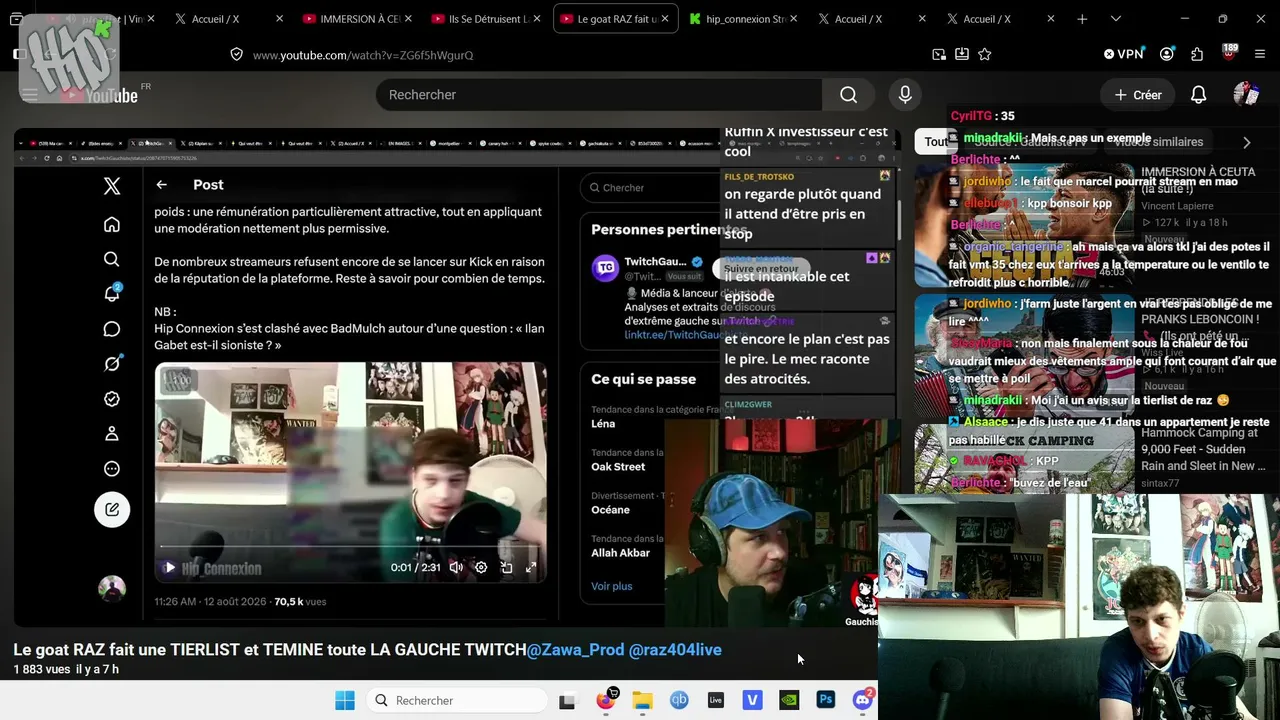
Task: Click the YouTube search field Rechercher
Action: click(x=599, y=95)
